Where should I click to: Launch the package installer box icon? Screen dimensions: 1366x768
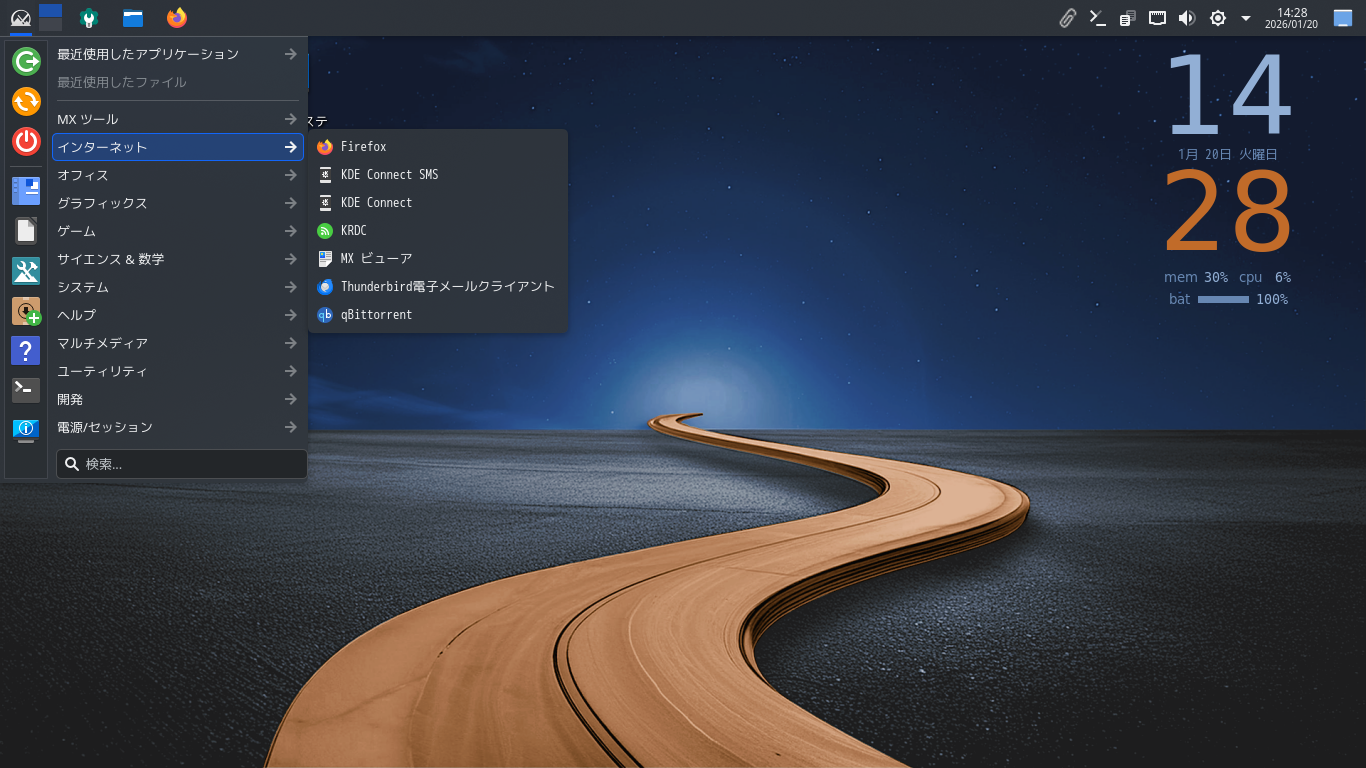tap(26, 311)
